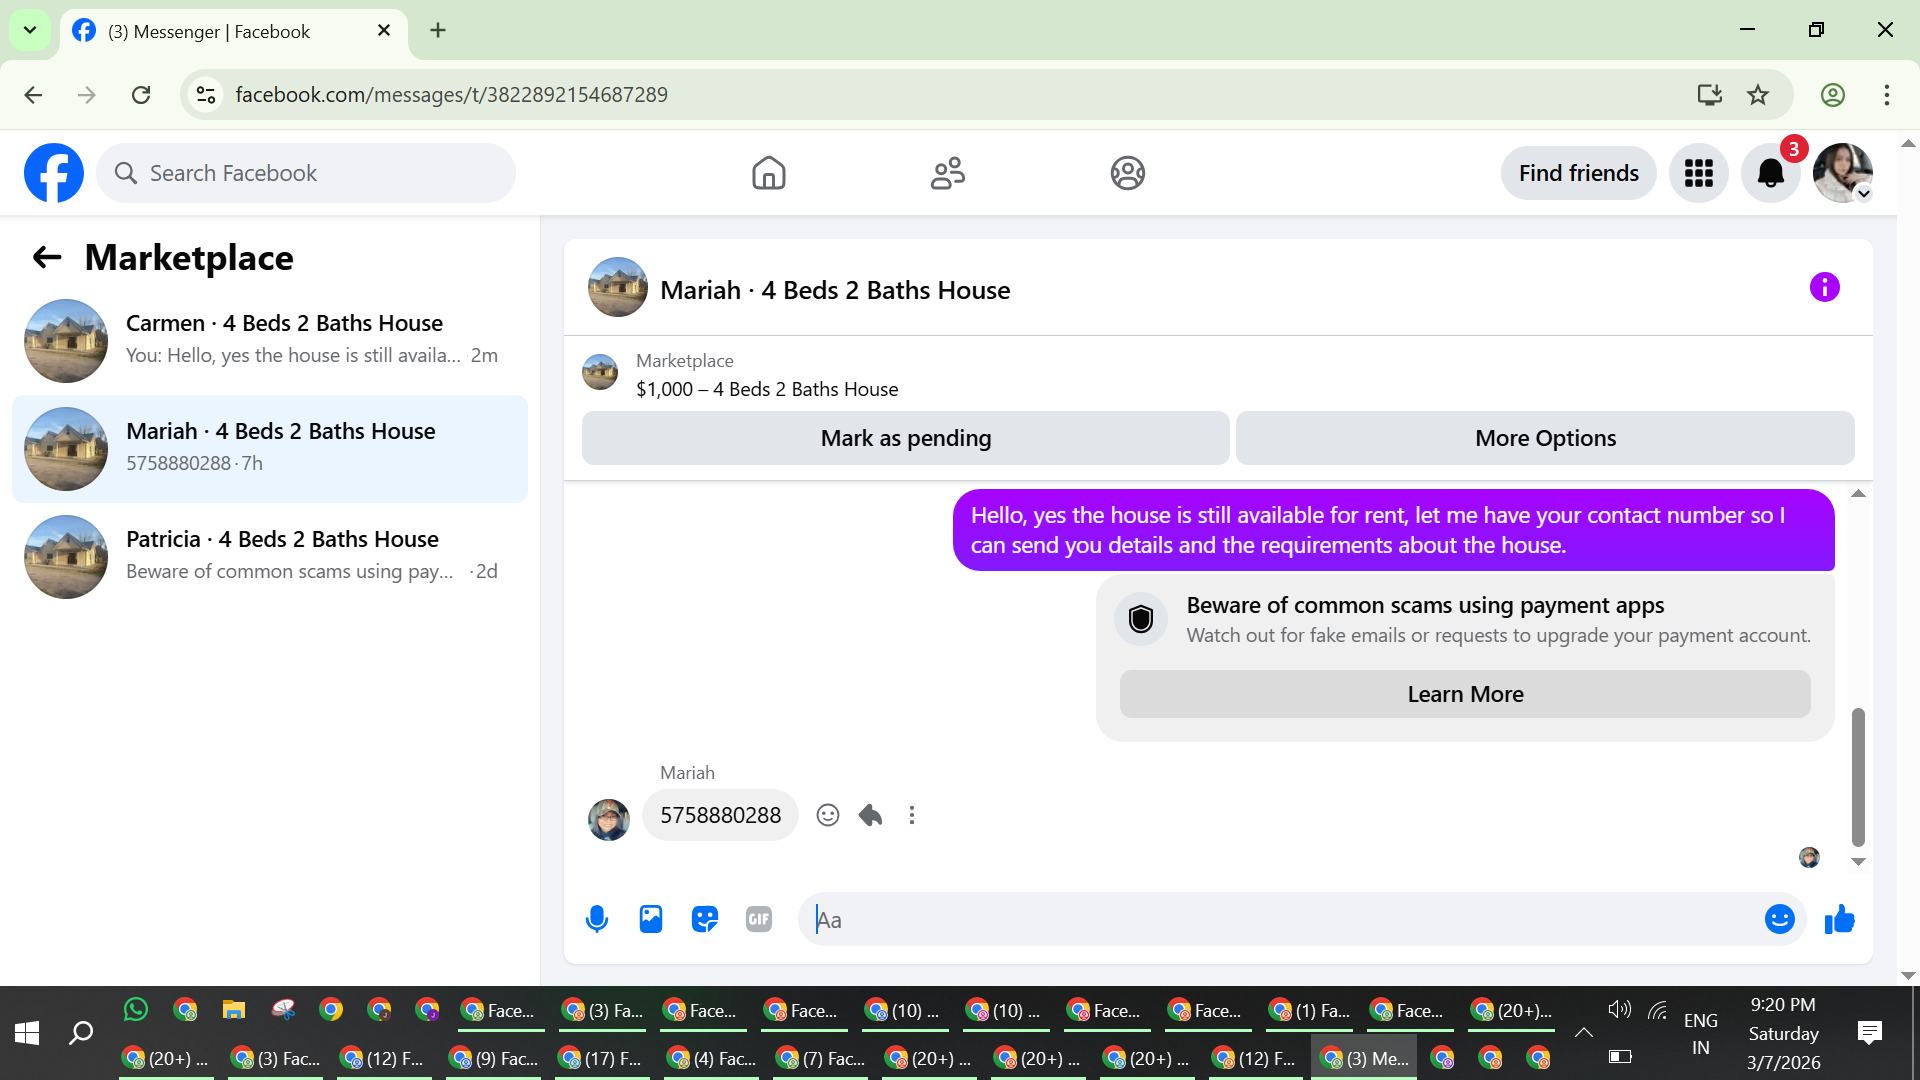
Task: Click the chat scroll-down arrow
Action: [1858, 862]
